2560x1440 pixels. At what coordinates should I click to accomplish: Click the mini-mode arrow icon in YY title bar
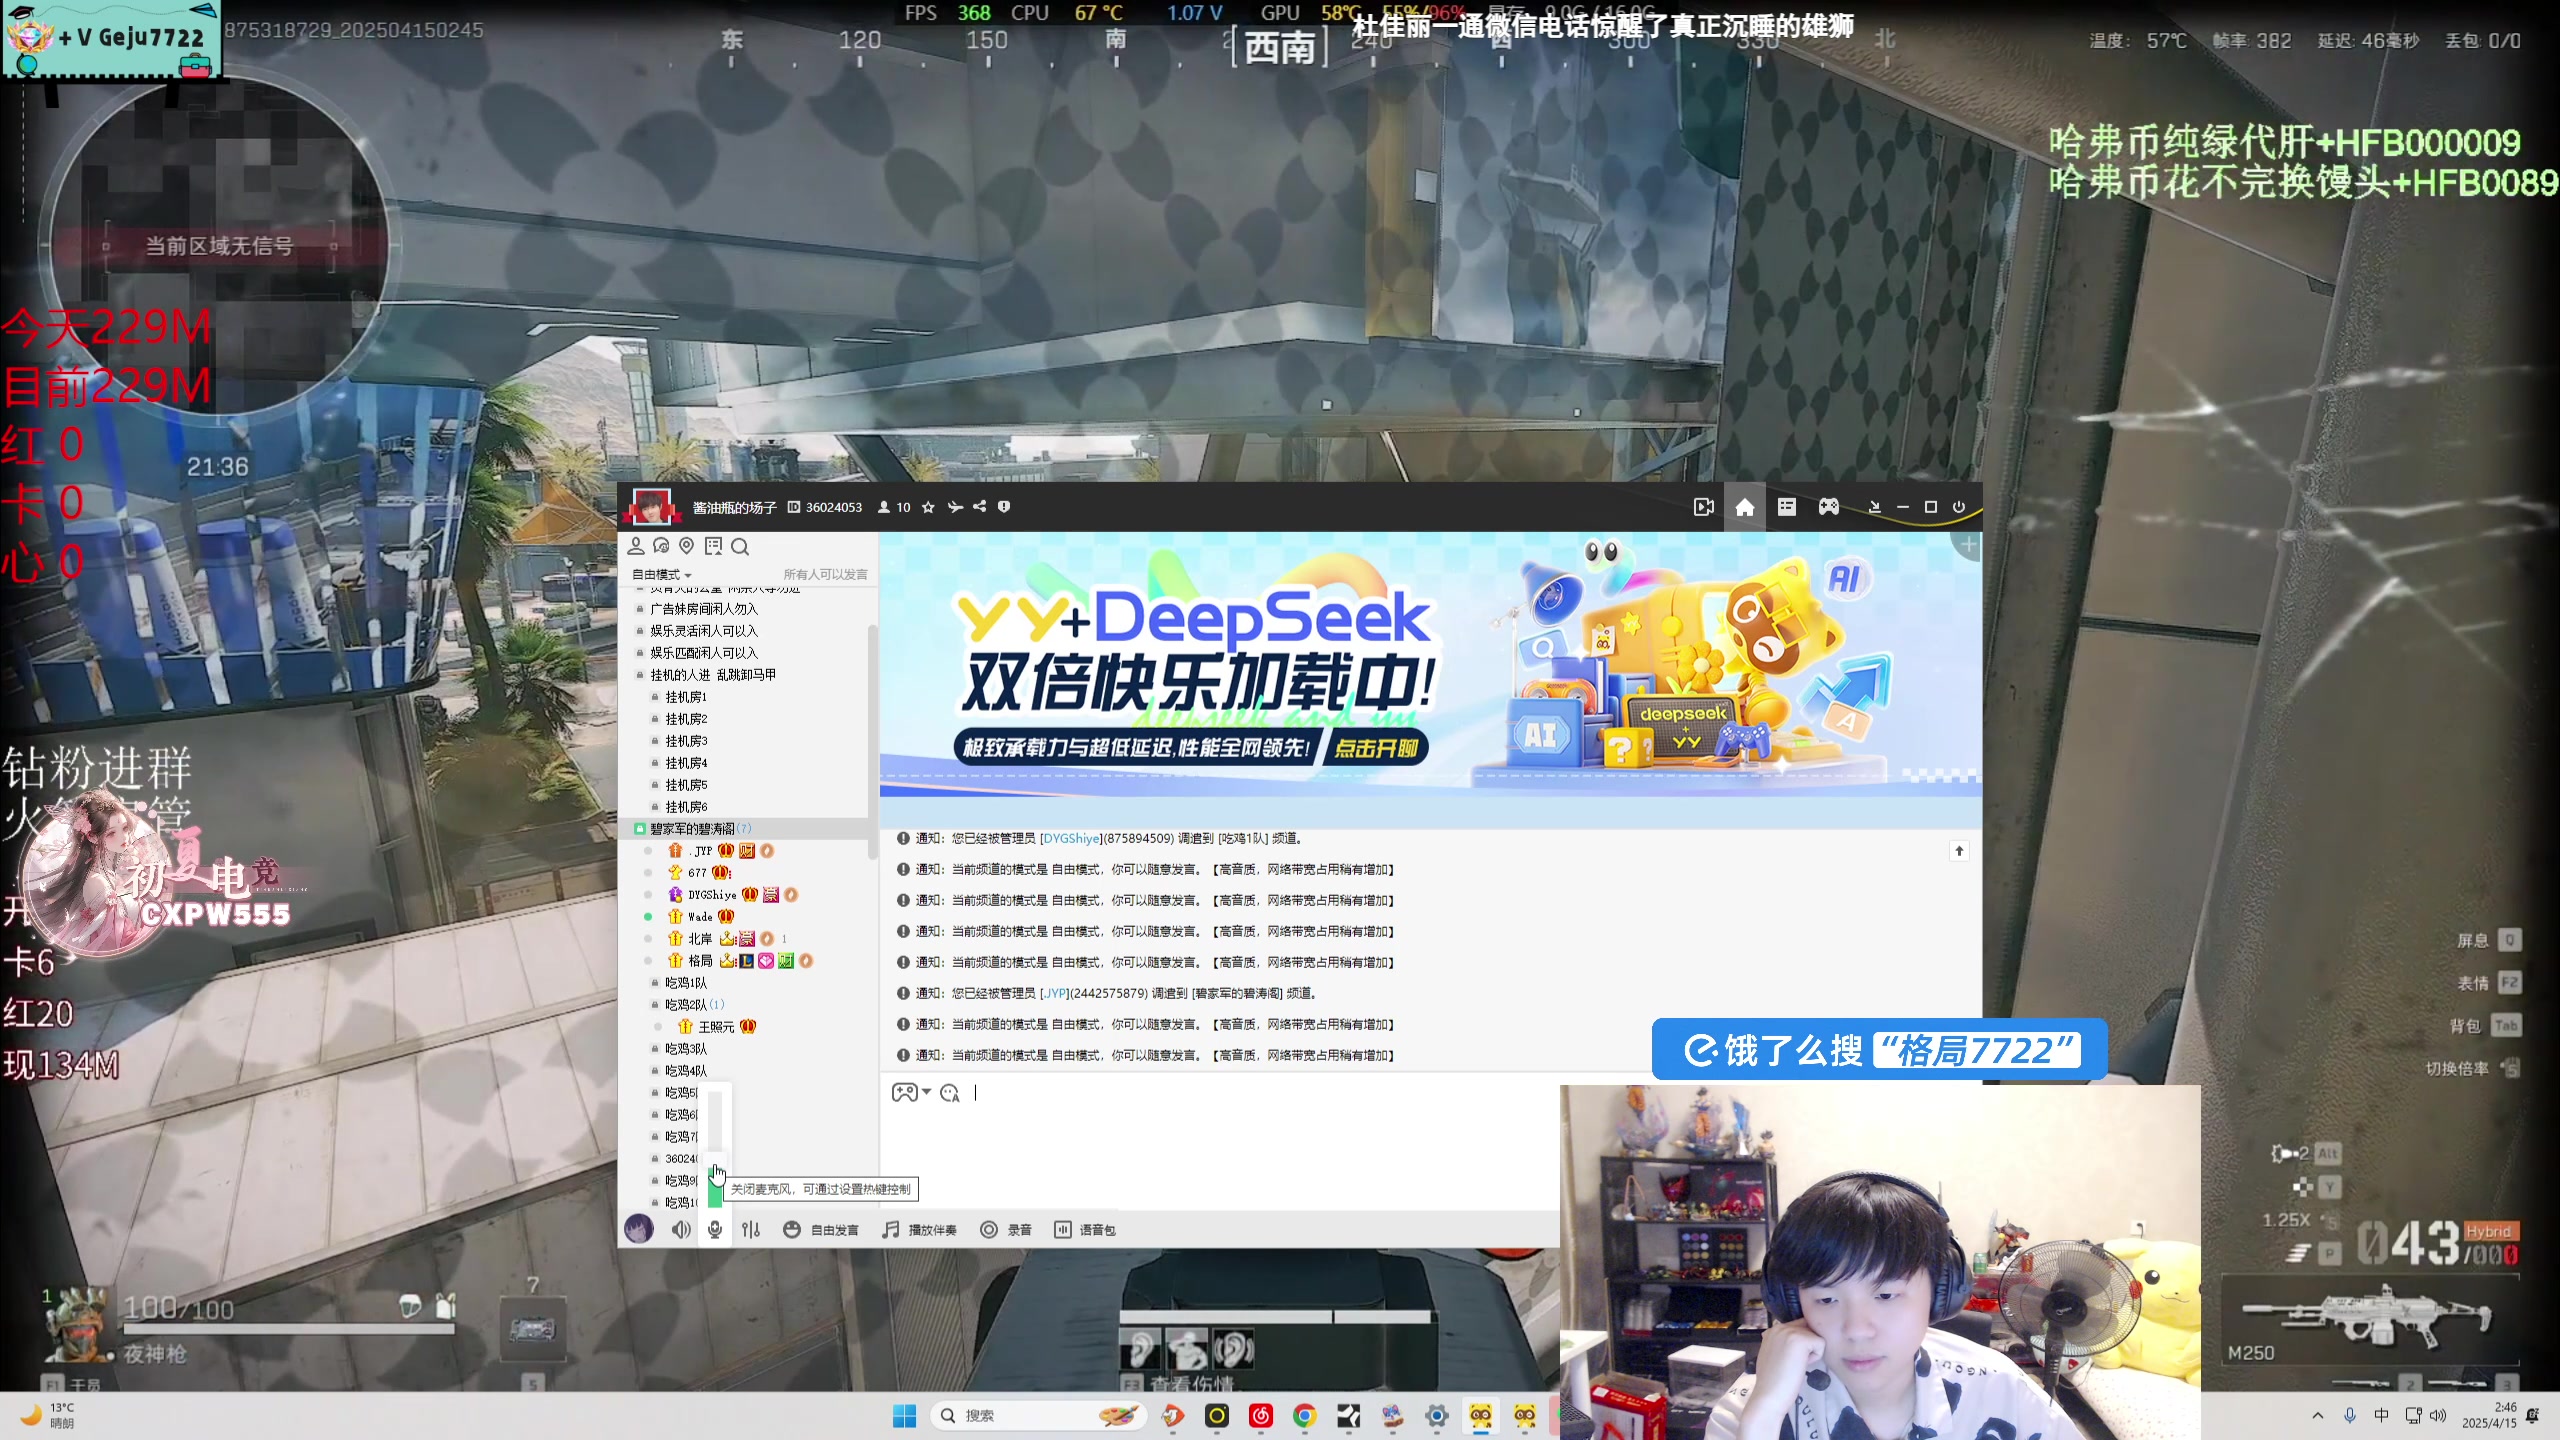click(1875, 507)
